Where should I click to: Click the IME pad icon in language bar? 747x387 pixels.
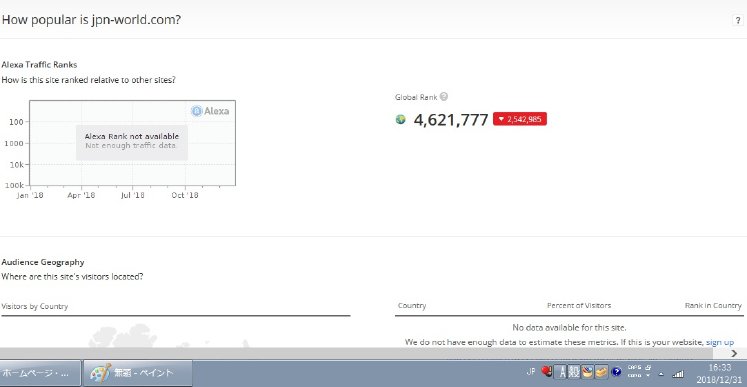(587, 372)
